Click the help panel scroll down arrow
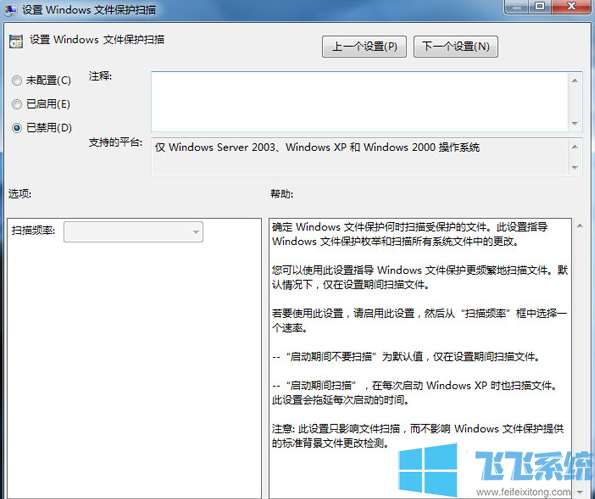This screenshot has width=595, height=499. [580, 492]
